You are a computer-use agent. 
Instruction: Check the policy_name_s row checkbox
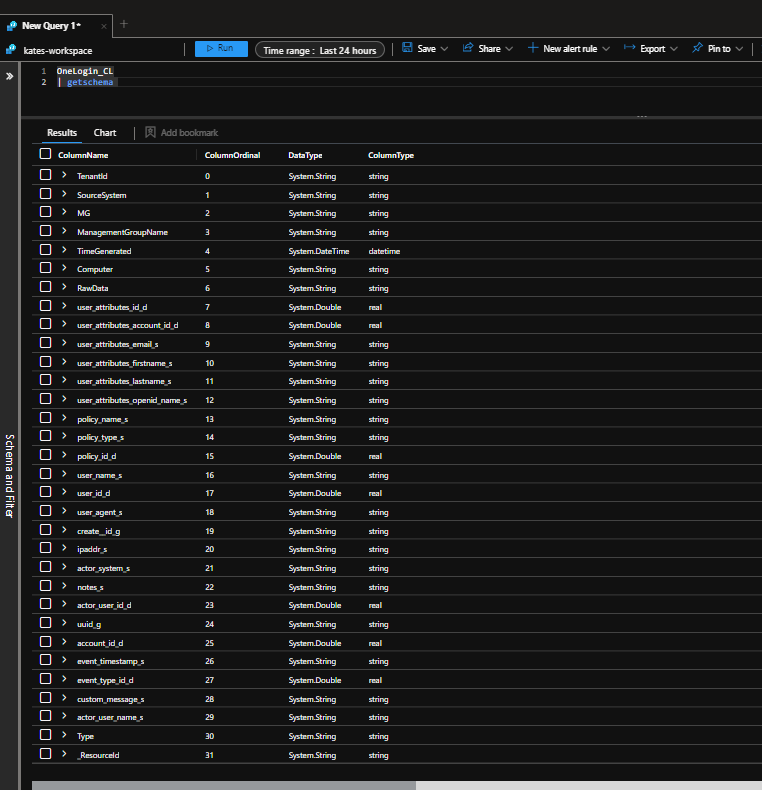coord(45,418)
